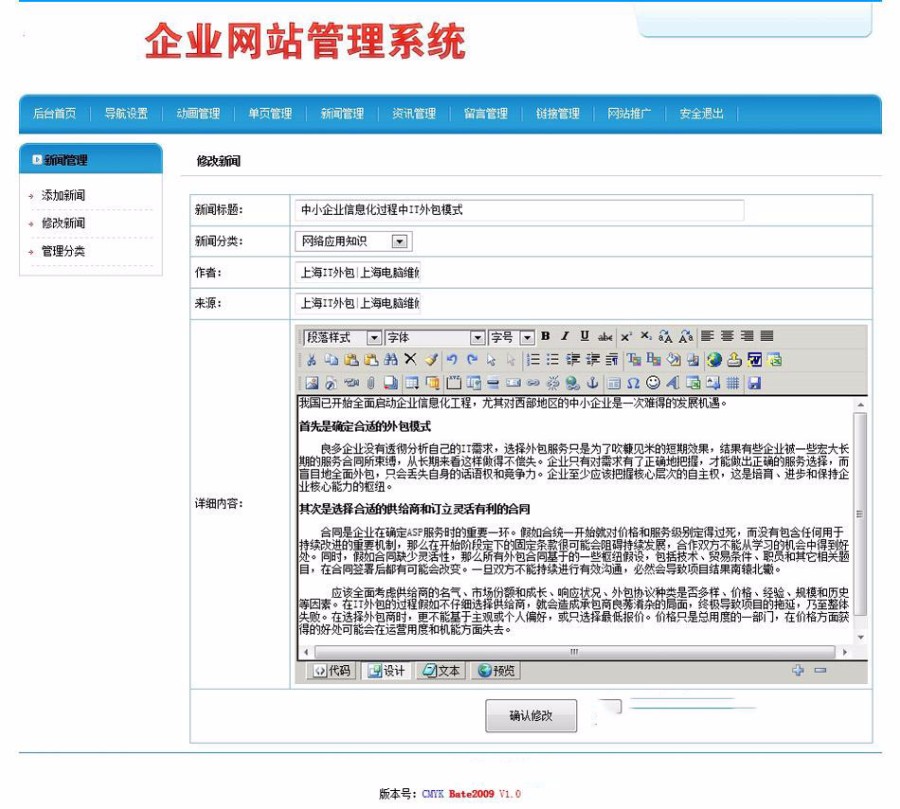Click the anchor icon

coord(592,383)
